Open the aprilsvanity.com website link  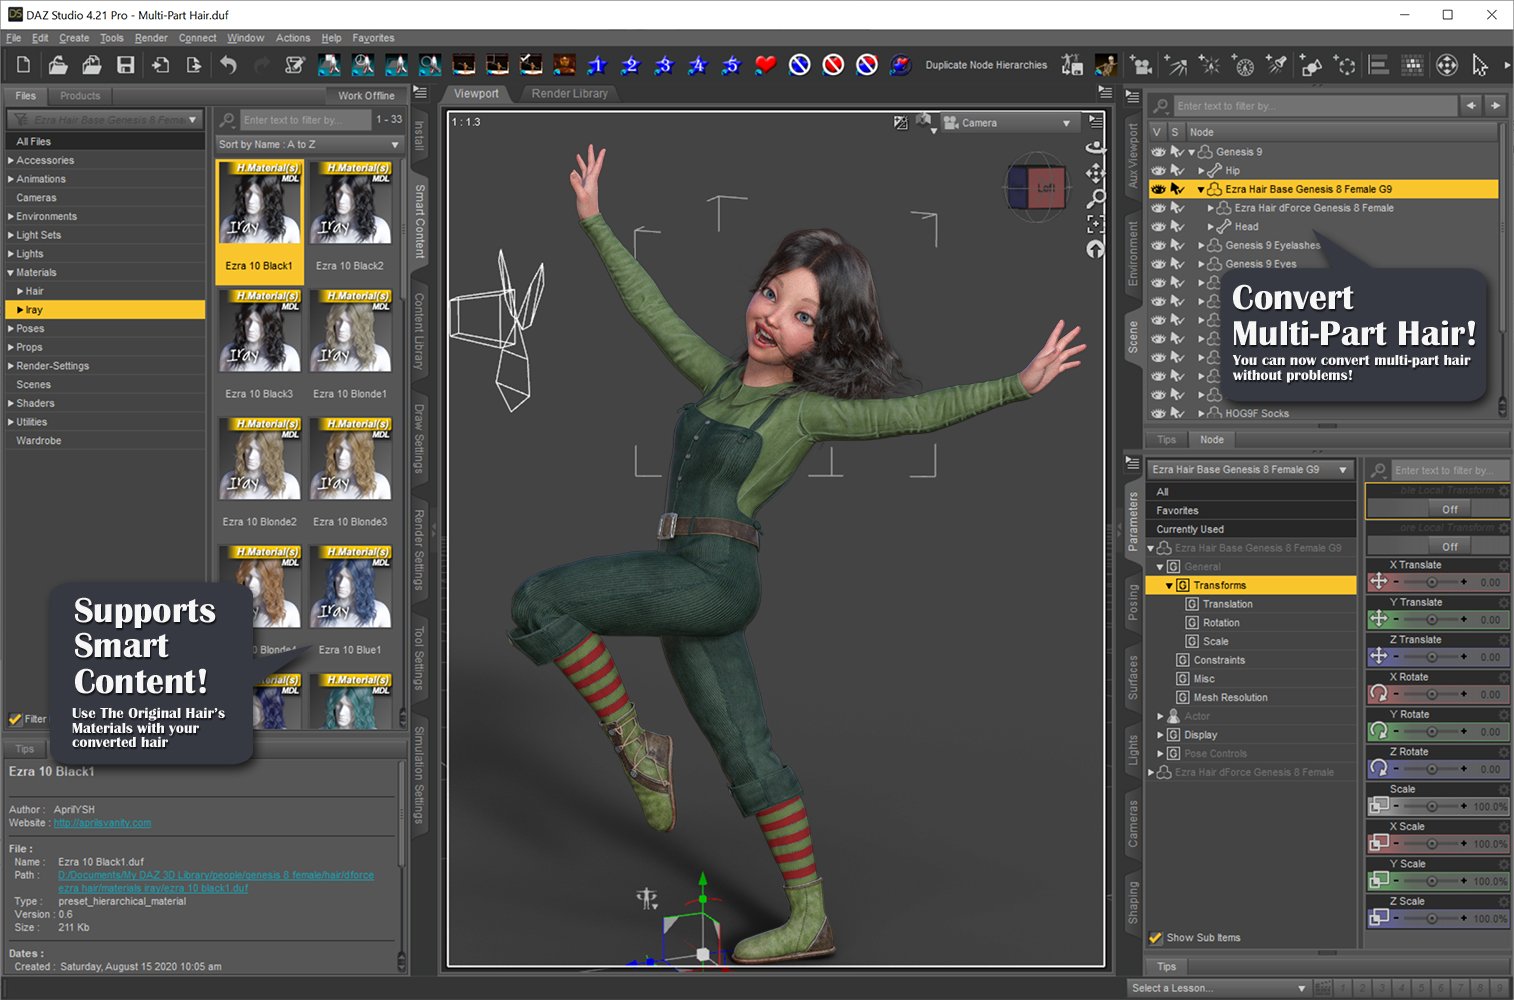click(x=102, y=823)
